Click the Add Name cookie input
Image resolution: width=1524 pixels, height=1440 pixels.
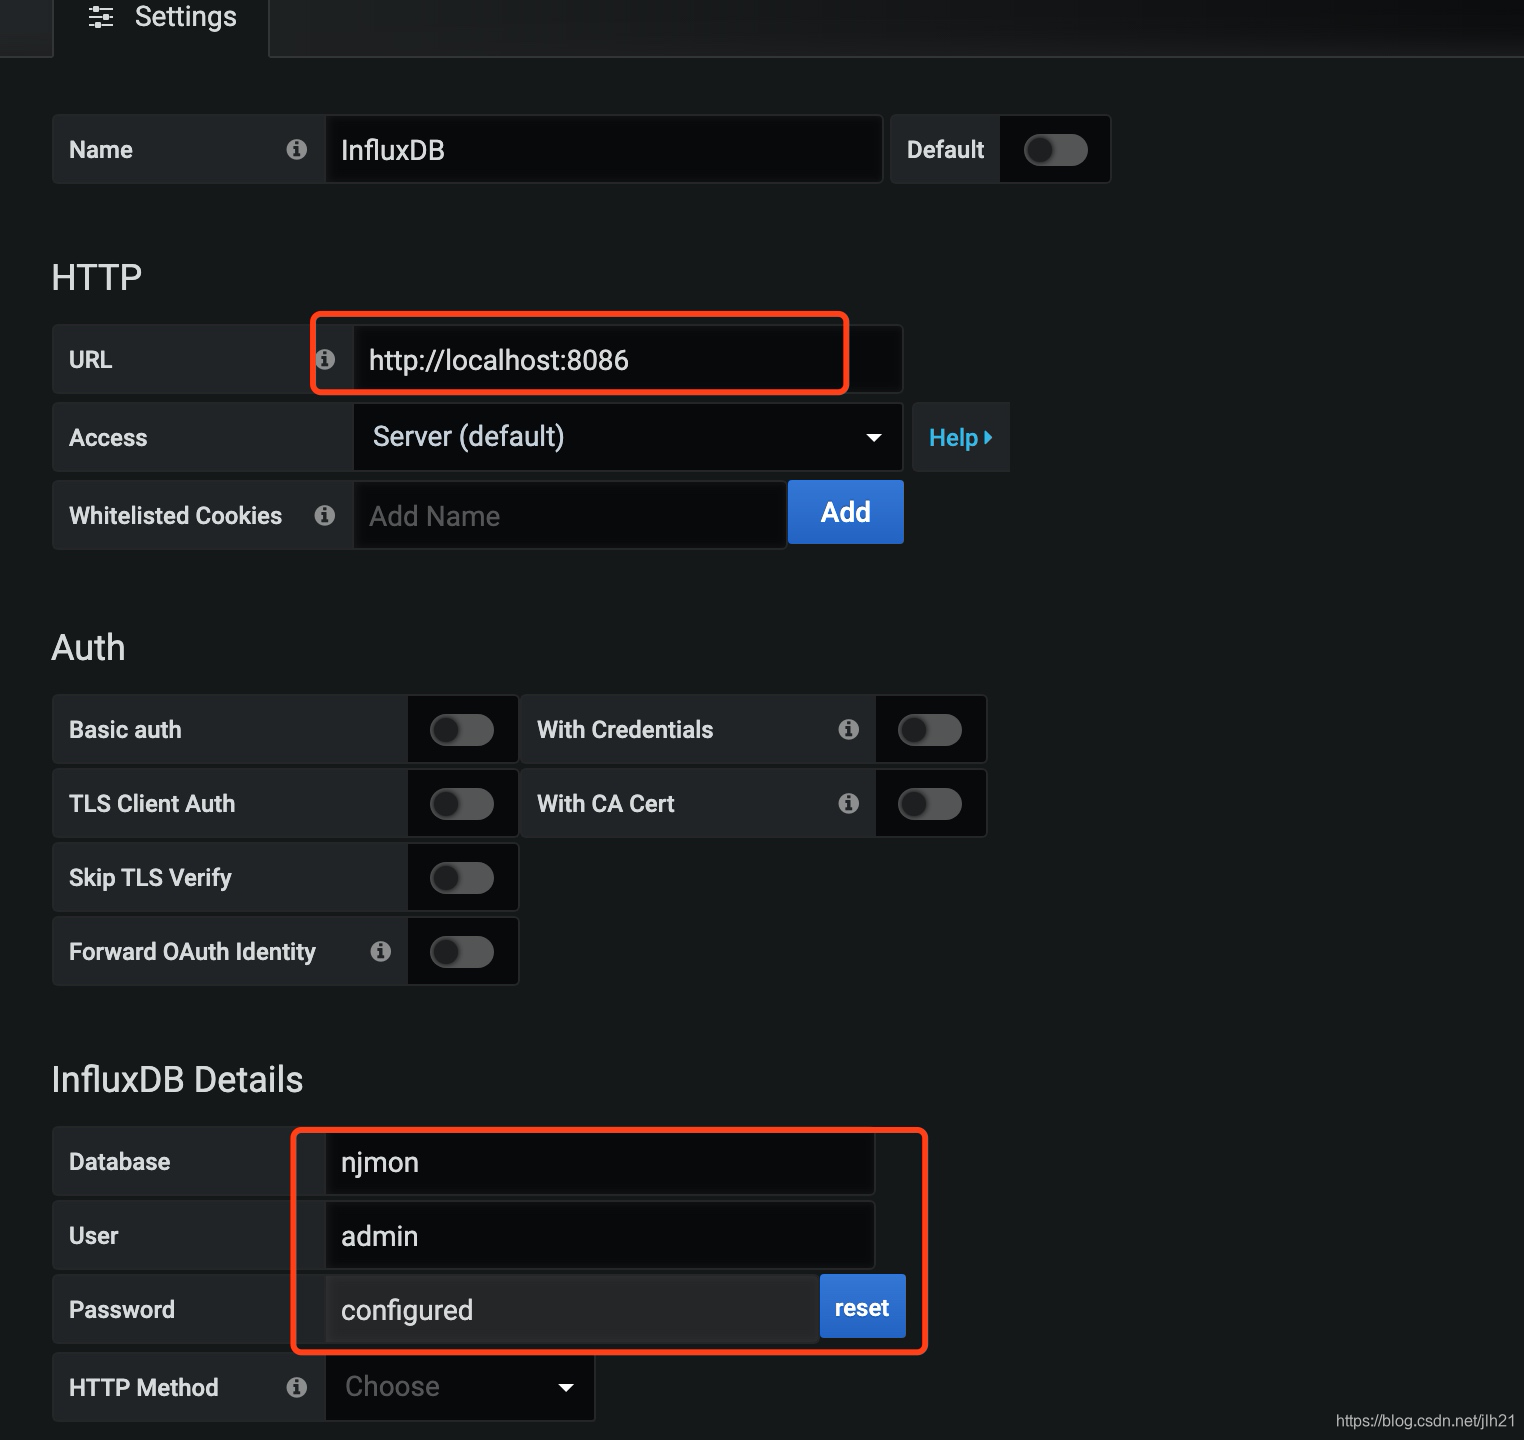click(570, 515)
